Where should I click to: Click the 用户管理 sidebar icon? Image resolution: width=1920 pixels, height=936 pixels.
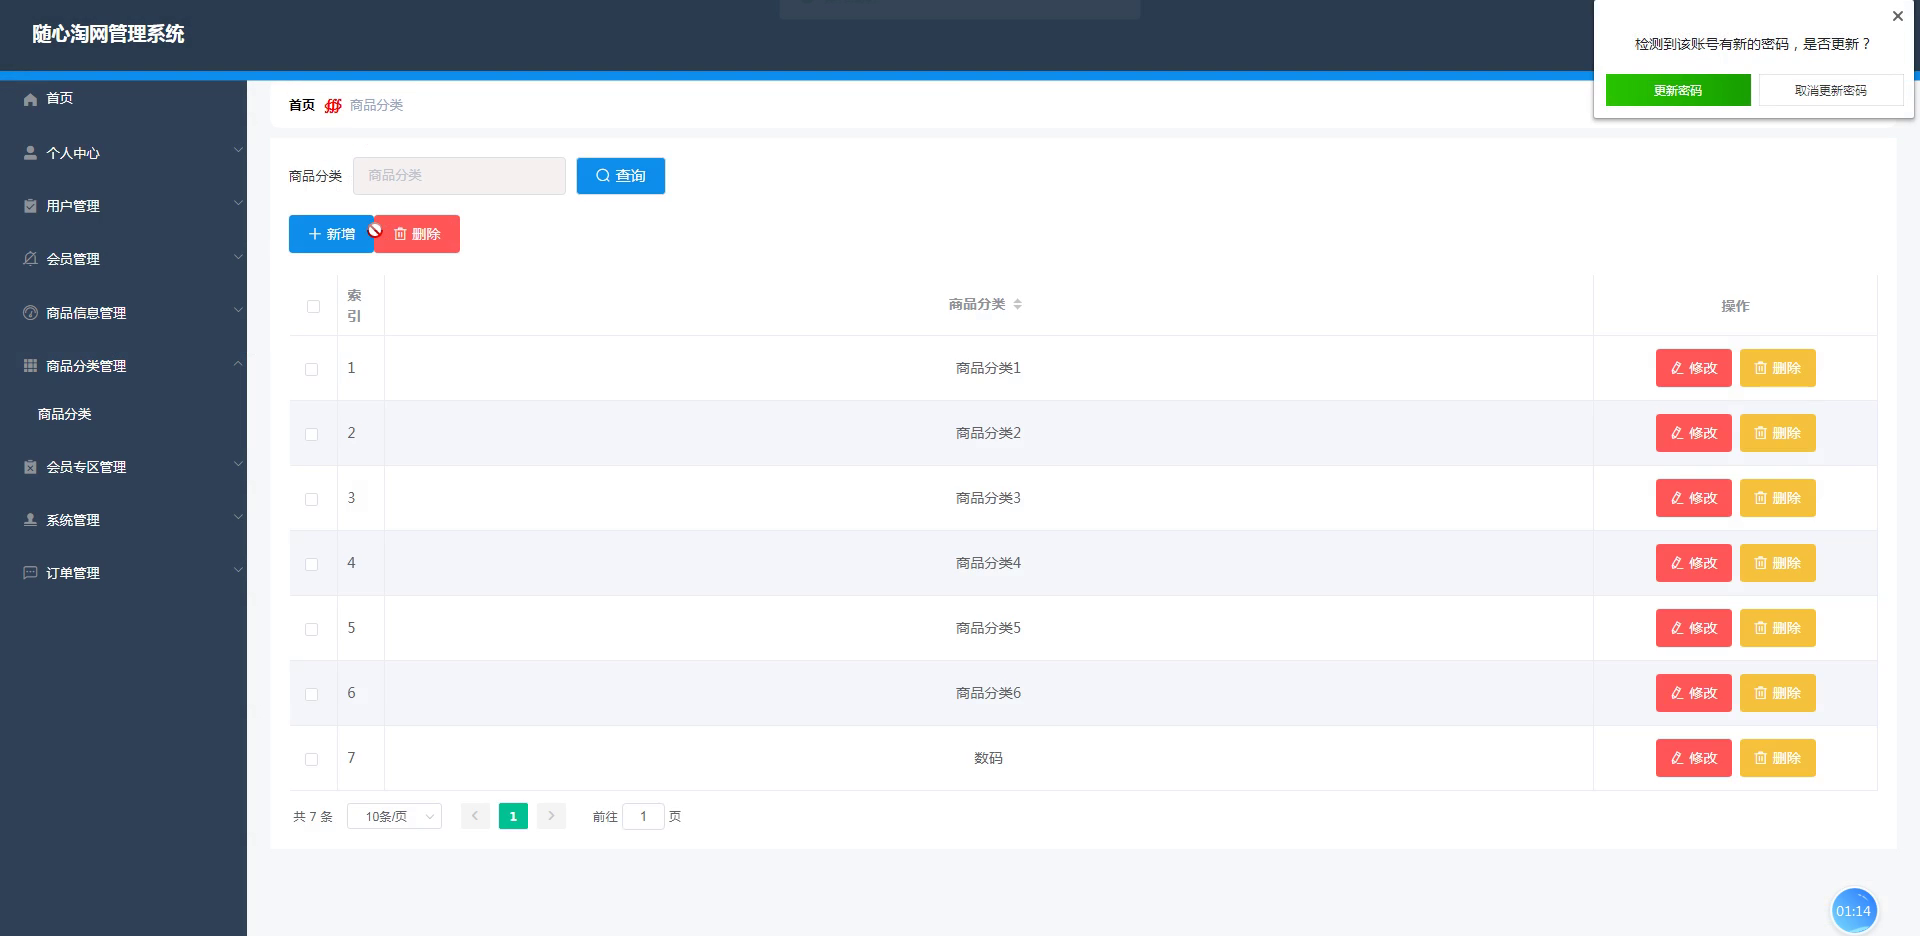tap(30, 206)
